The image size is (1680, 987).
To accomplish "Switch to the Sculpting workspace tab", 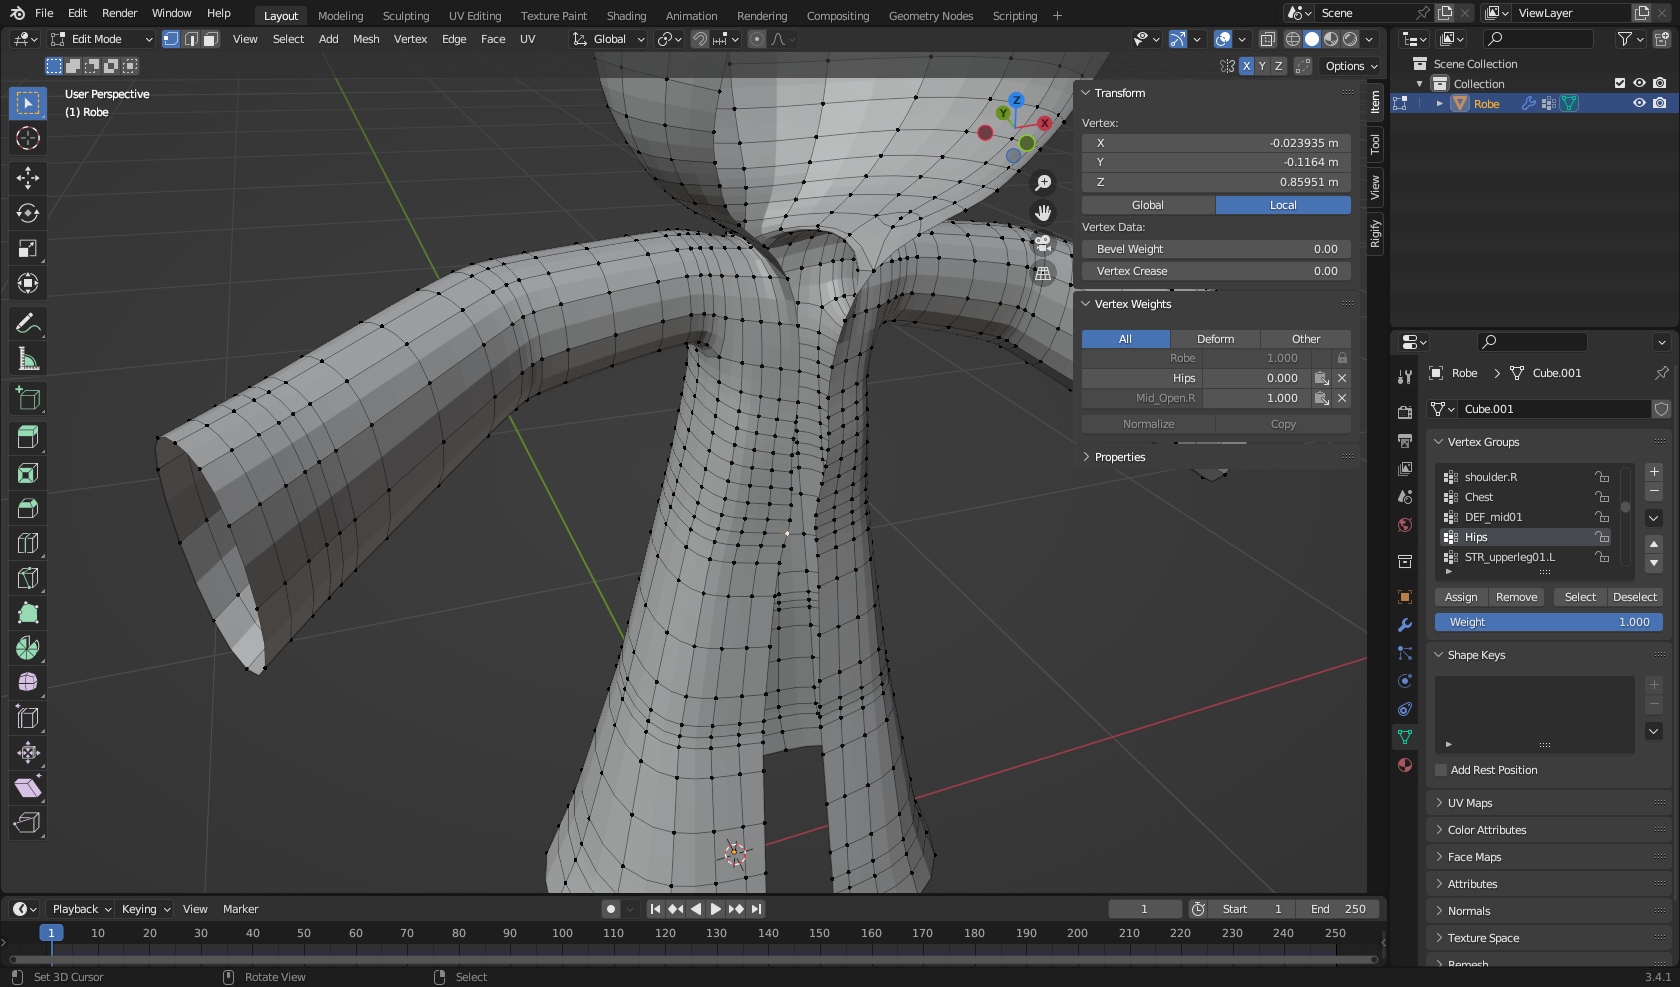I will 405,16.
